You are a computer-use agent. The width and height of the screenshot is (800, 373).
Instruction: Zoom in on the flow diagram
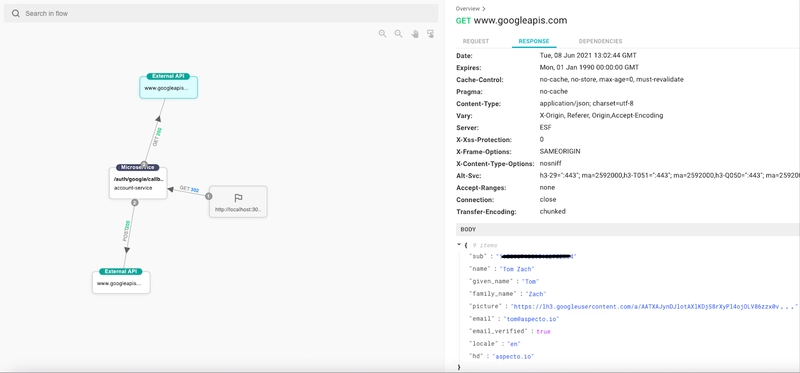[x=383, y=34]
